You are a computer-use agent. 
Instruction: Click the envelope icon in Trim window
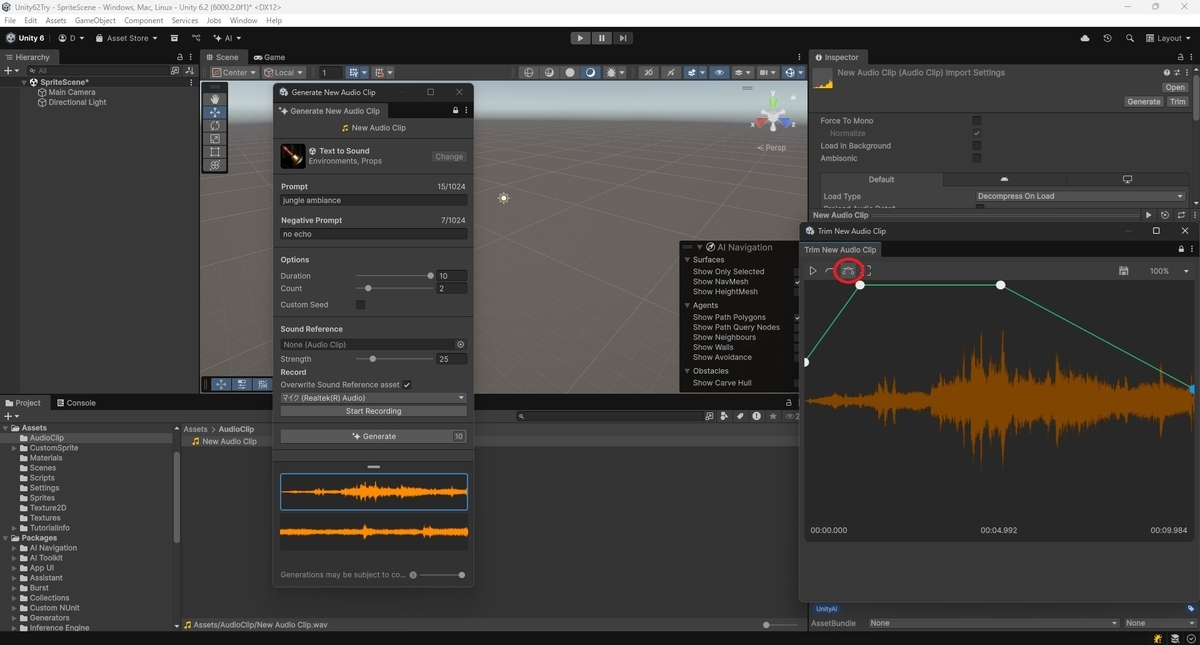(848, 271)
